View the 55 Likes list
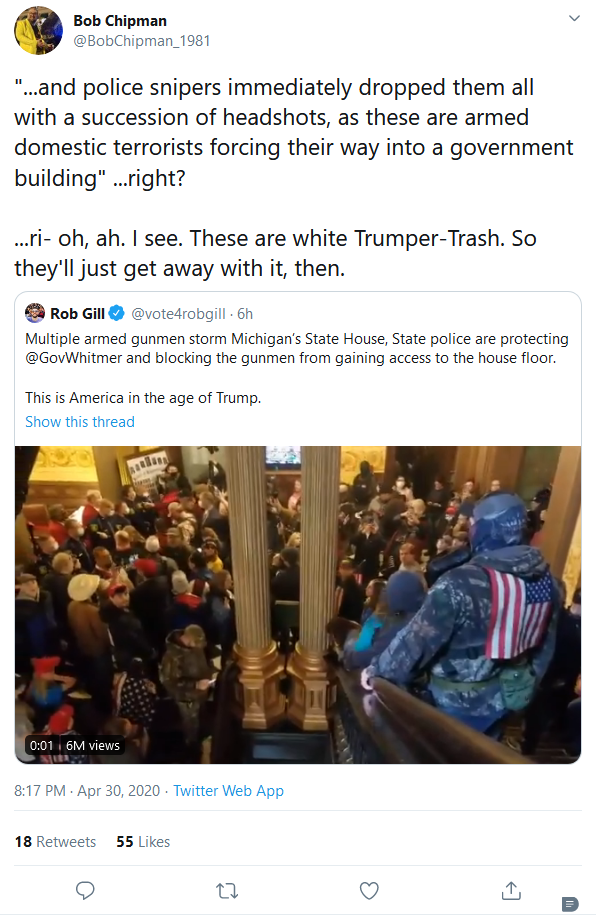Image resolution: width=596 pixels, height=915 pixels. click(143, 841)
